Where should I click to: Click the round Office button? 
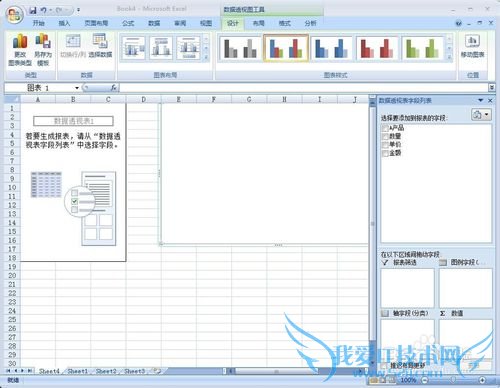[x=14, y=15]
